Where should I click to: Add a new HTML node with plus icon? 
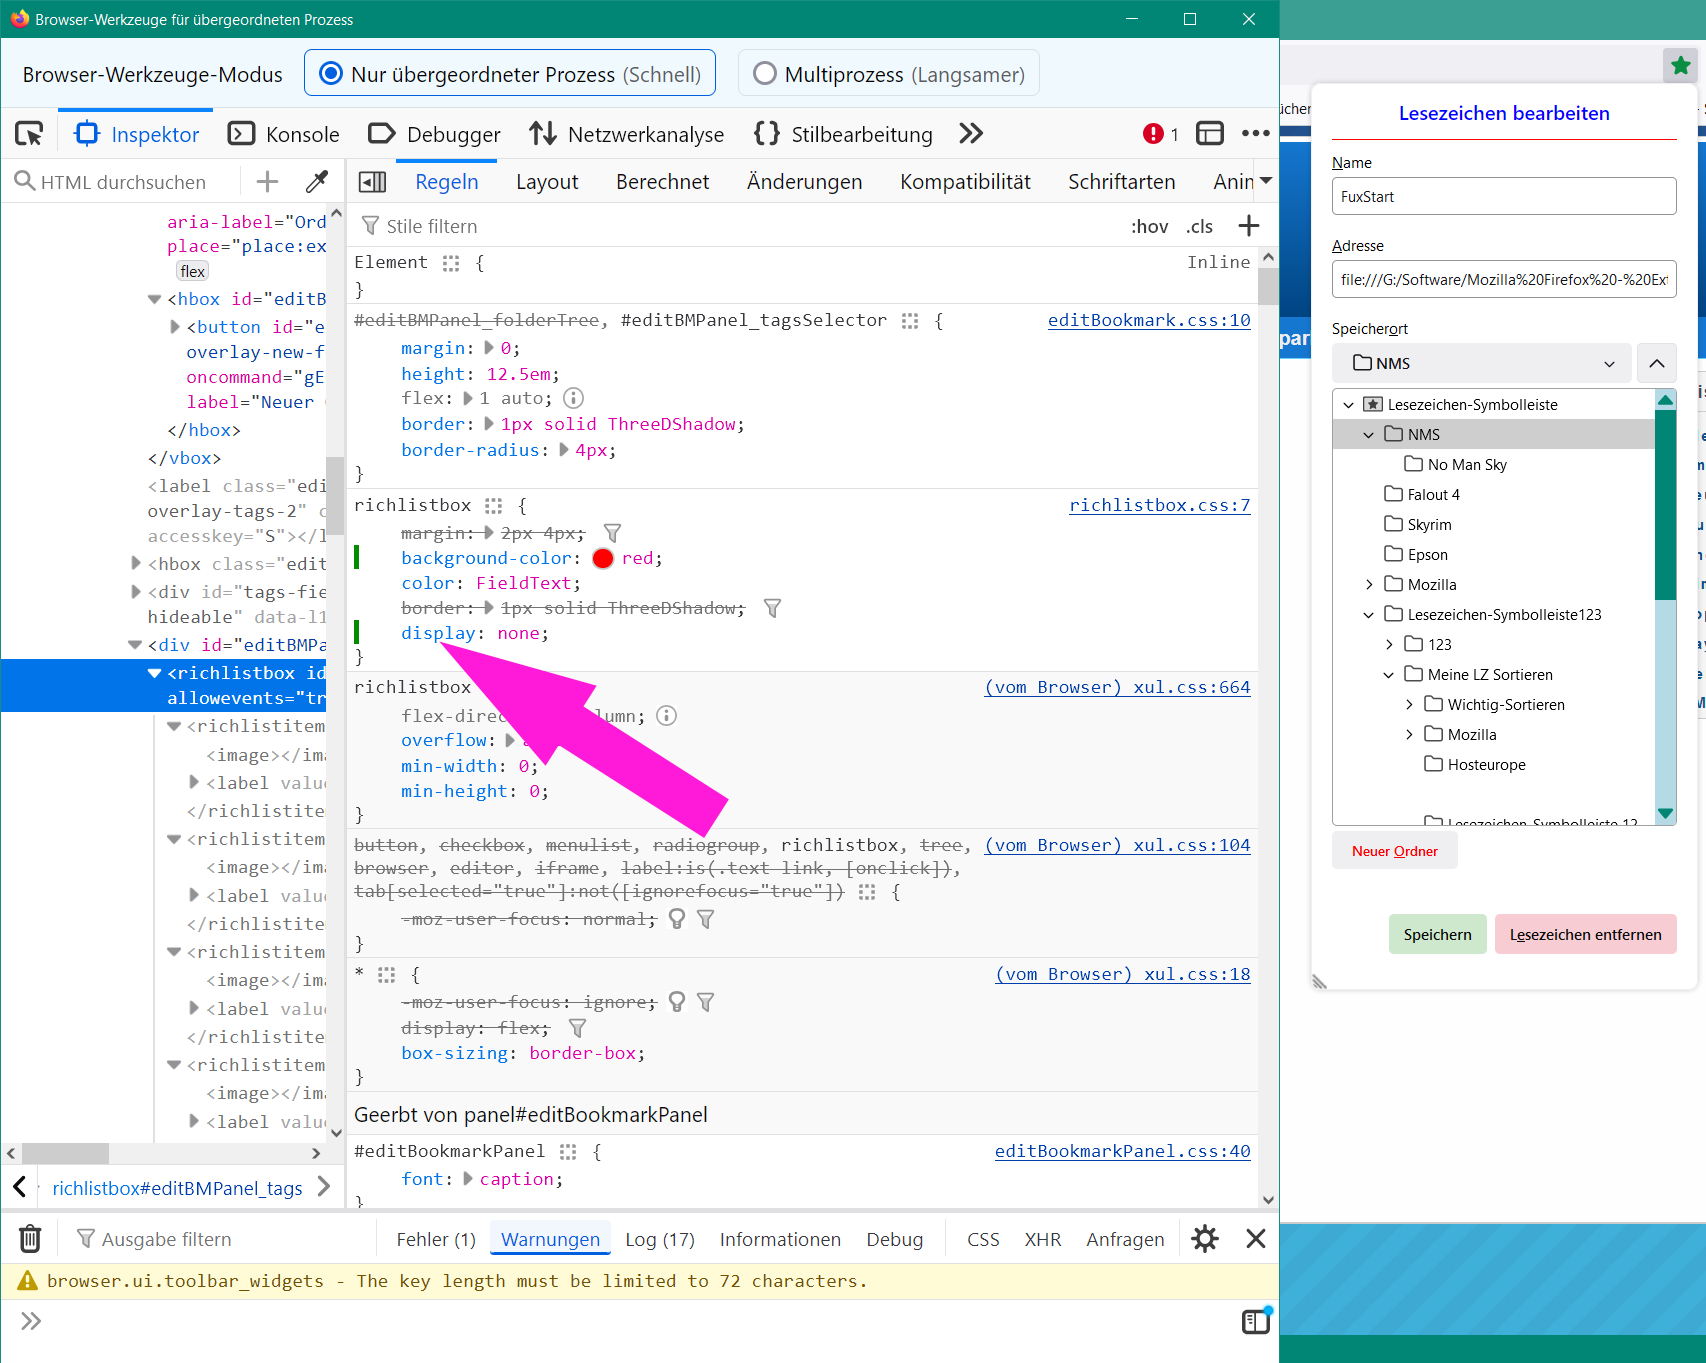point(267,182)
